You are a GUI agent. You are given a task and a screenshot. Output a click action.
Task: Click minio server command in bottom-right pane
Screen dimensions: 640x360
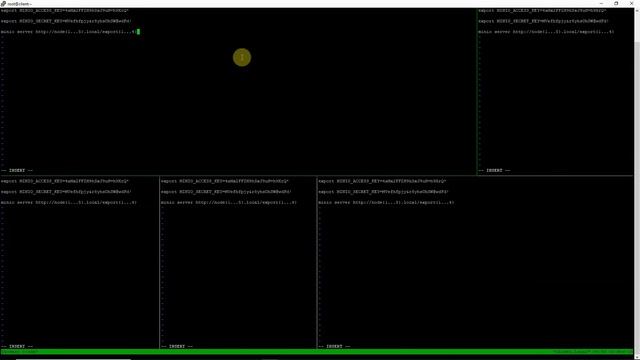(386, 202)
